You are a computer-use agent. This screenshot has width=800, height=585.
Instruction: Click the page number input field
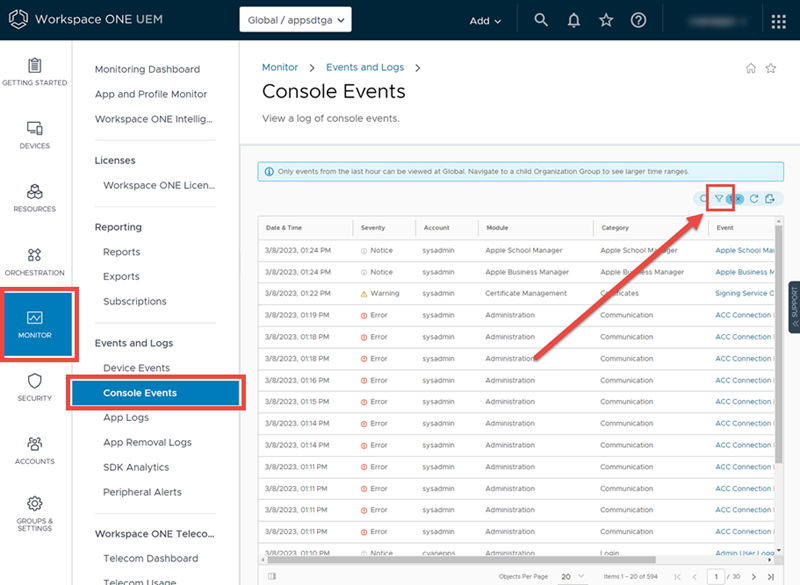click(716, 576)
